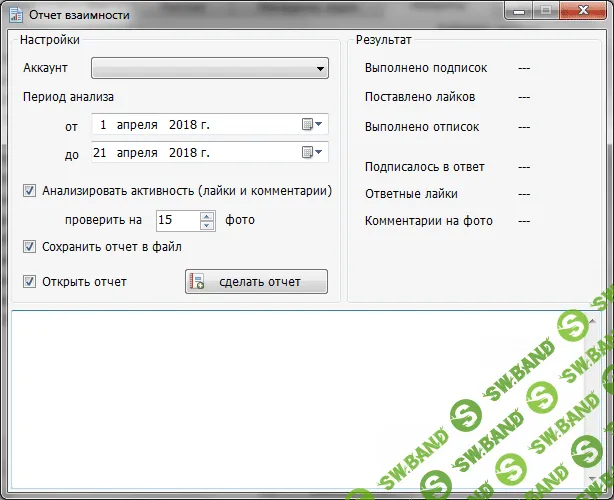The image size is (614, 500).
Task: Click inside the empty log text area
Action: 298,399
